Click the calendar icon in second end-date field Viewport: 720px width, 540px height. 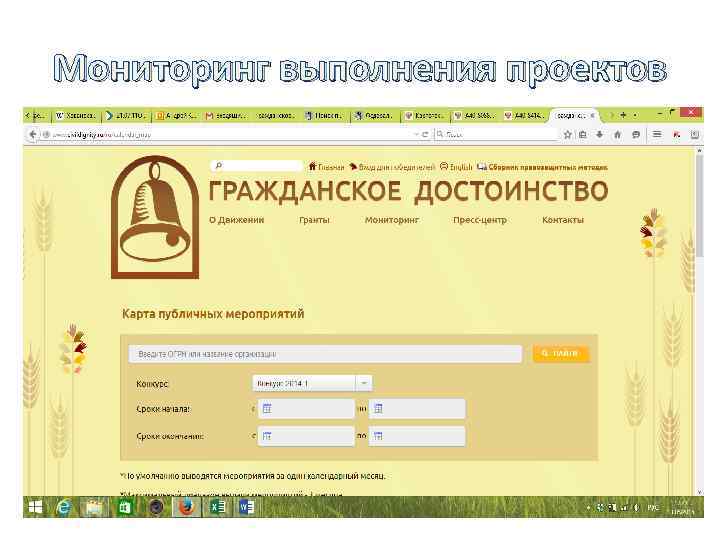point(378,436)
